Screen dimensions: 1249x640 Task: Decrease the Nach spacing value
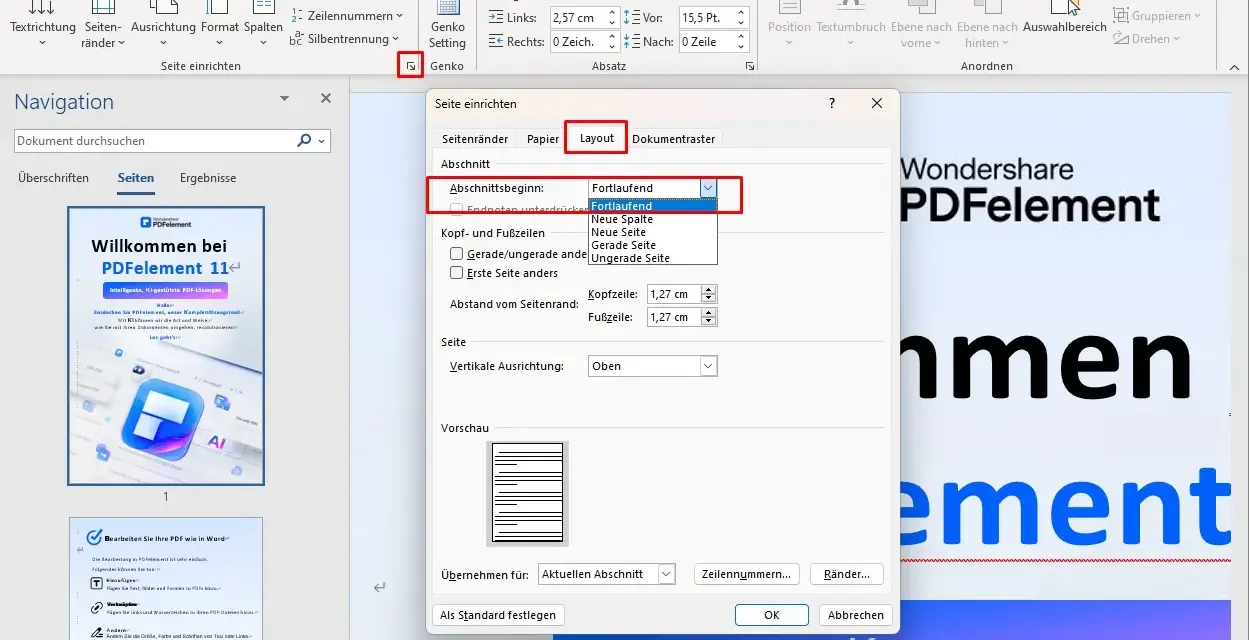point(741,47)
